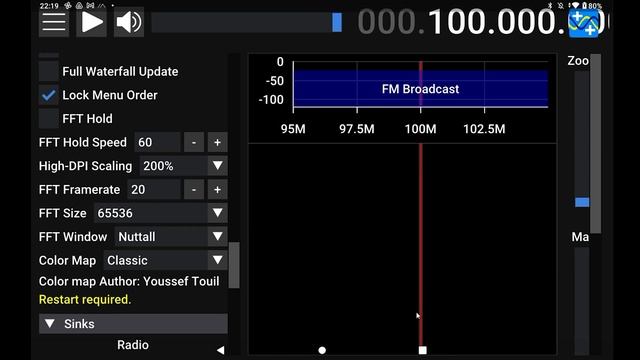
Task: Click the Color map Author text
Action: click(x=129, y=281)
